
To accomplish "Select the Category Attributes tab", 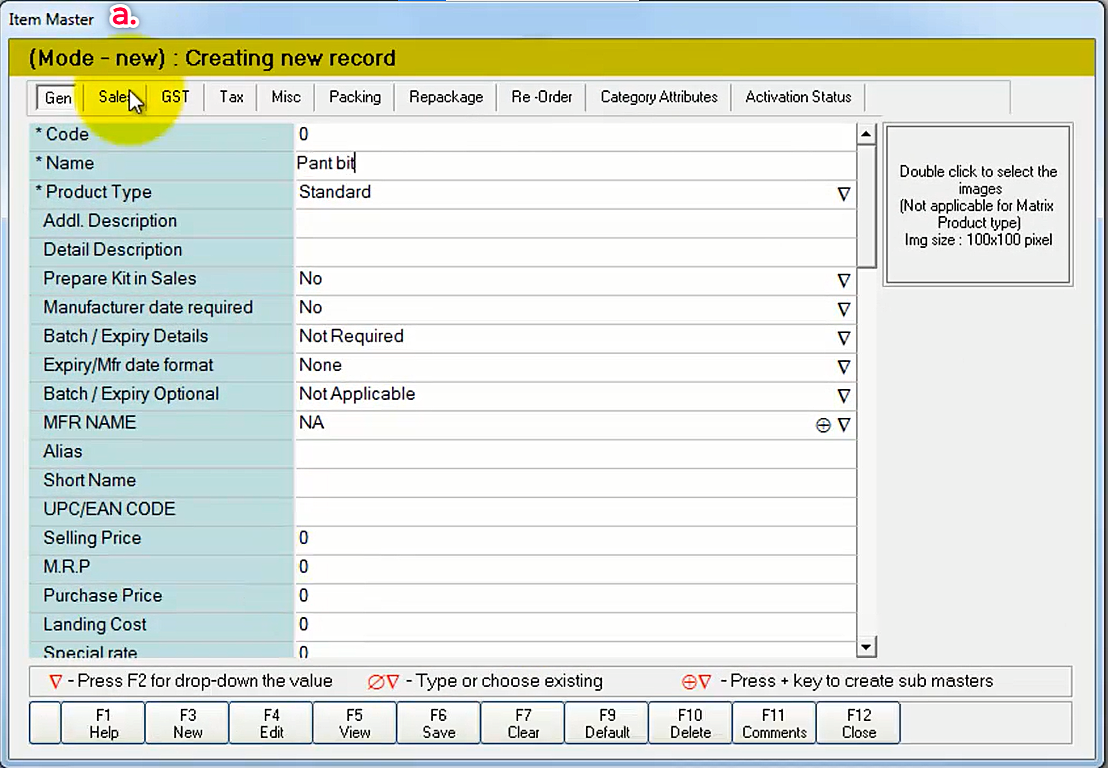I will pos(659,97).
